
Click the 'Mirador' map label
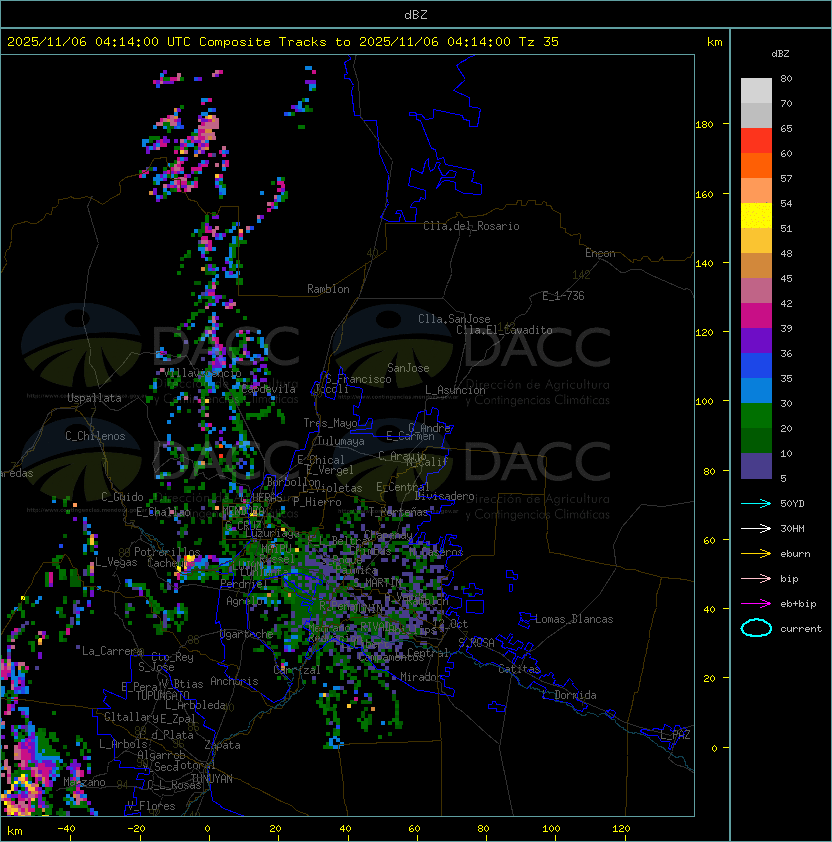(421, 677)
